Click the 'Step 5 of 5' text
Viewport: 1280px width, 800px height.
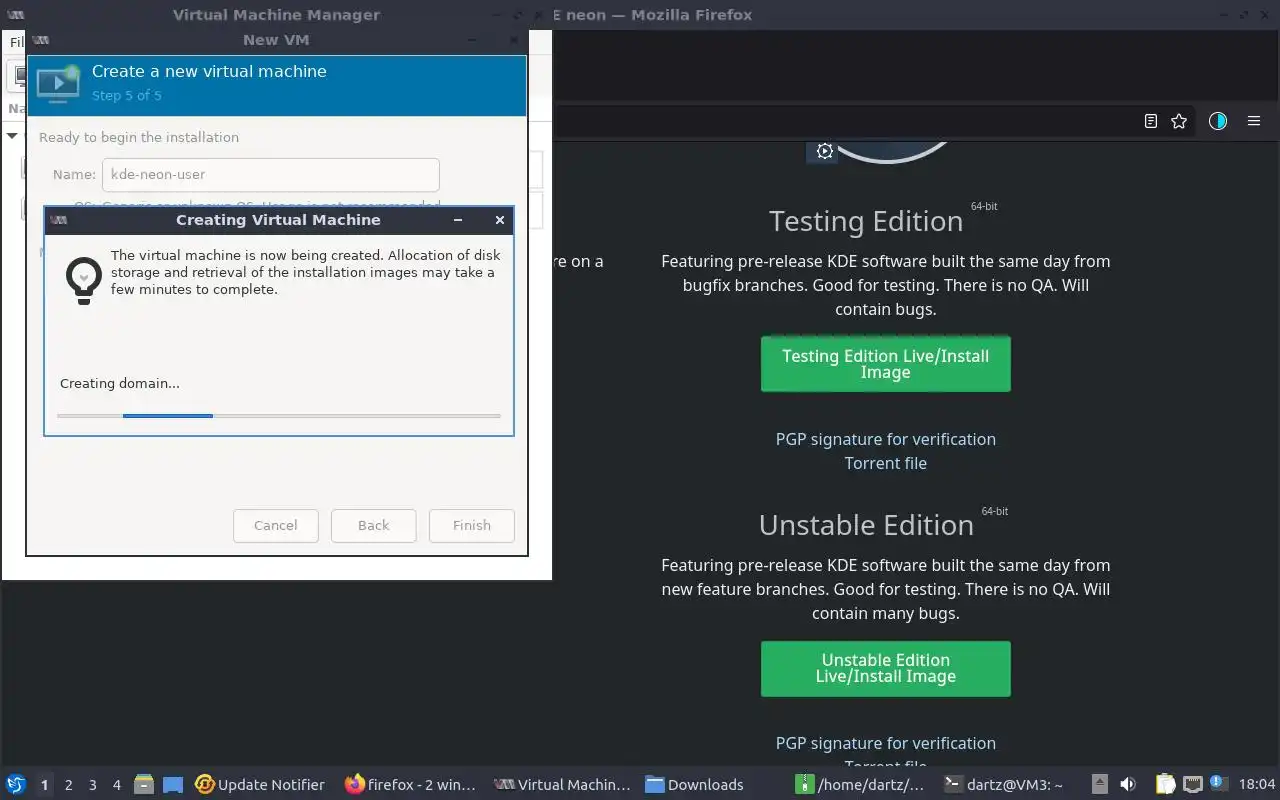127,96
